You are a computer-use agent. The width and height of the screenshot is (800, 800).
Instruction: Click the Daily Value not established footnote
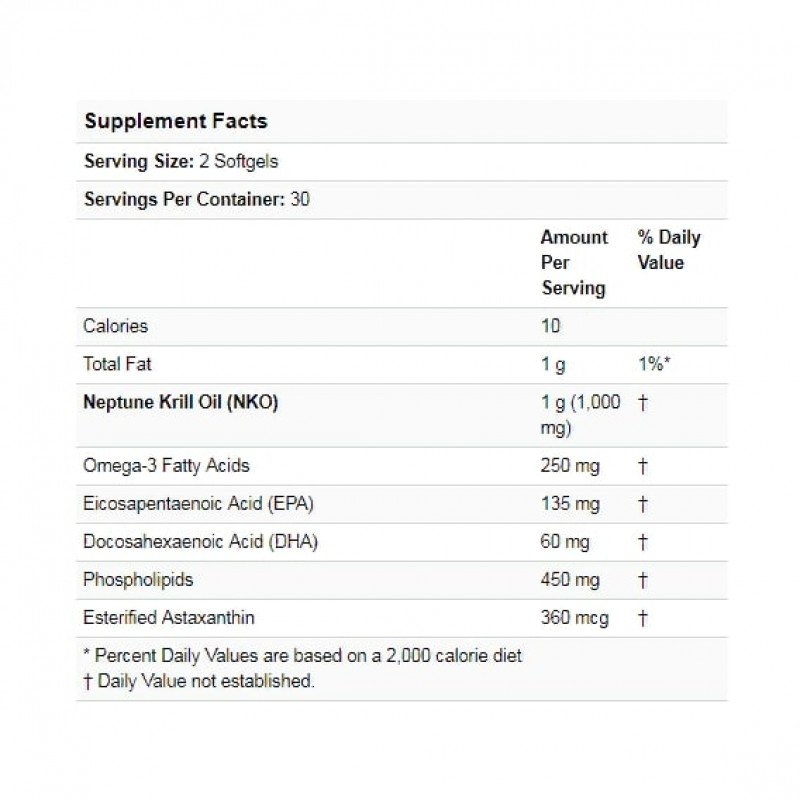pyautogui.click(x=200, y=681)
